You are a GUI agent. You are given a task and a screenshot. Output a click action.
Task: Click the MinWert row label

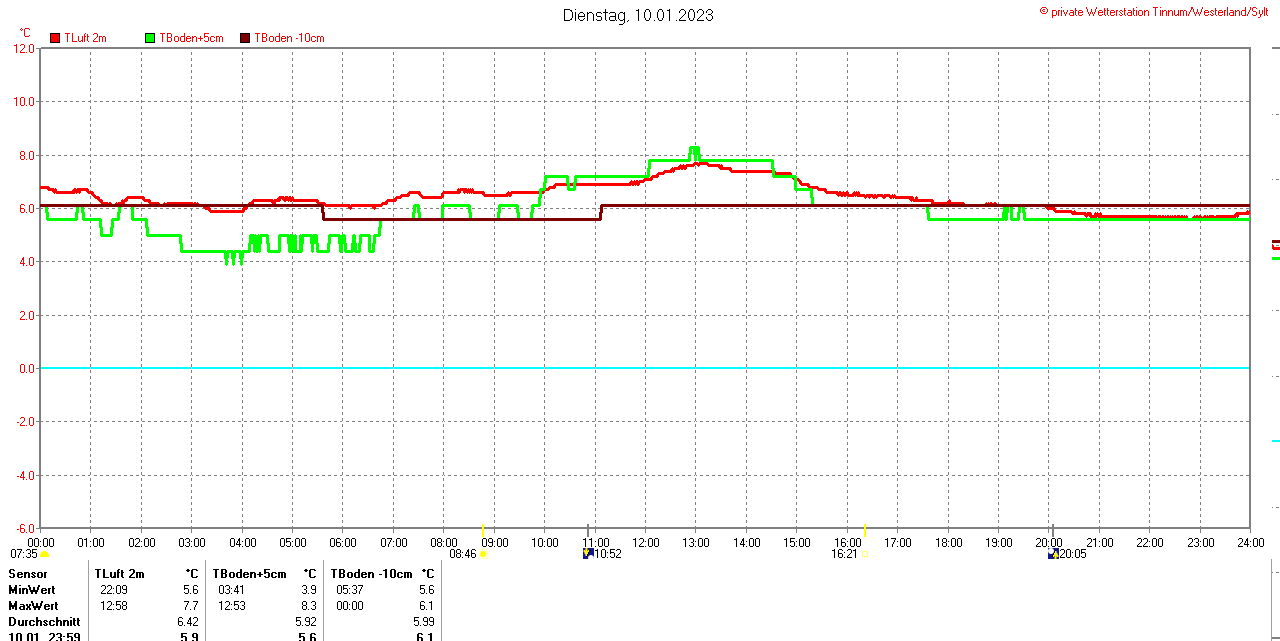coord(33,590)
